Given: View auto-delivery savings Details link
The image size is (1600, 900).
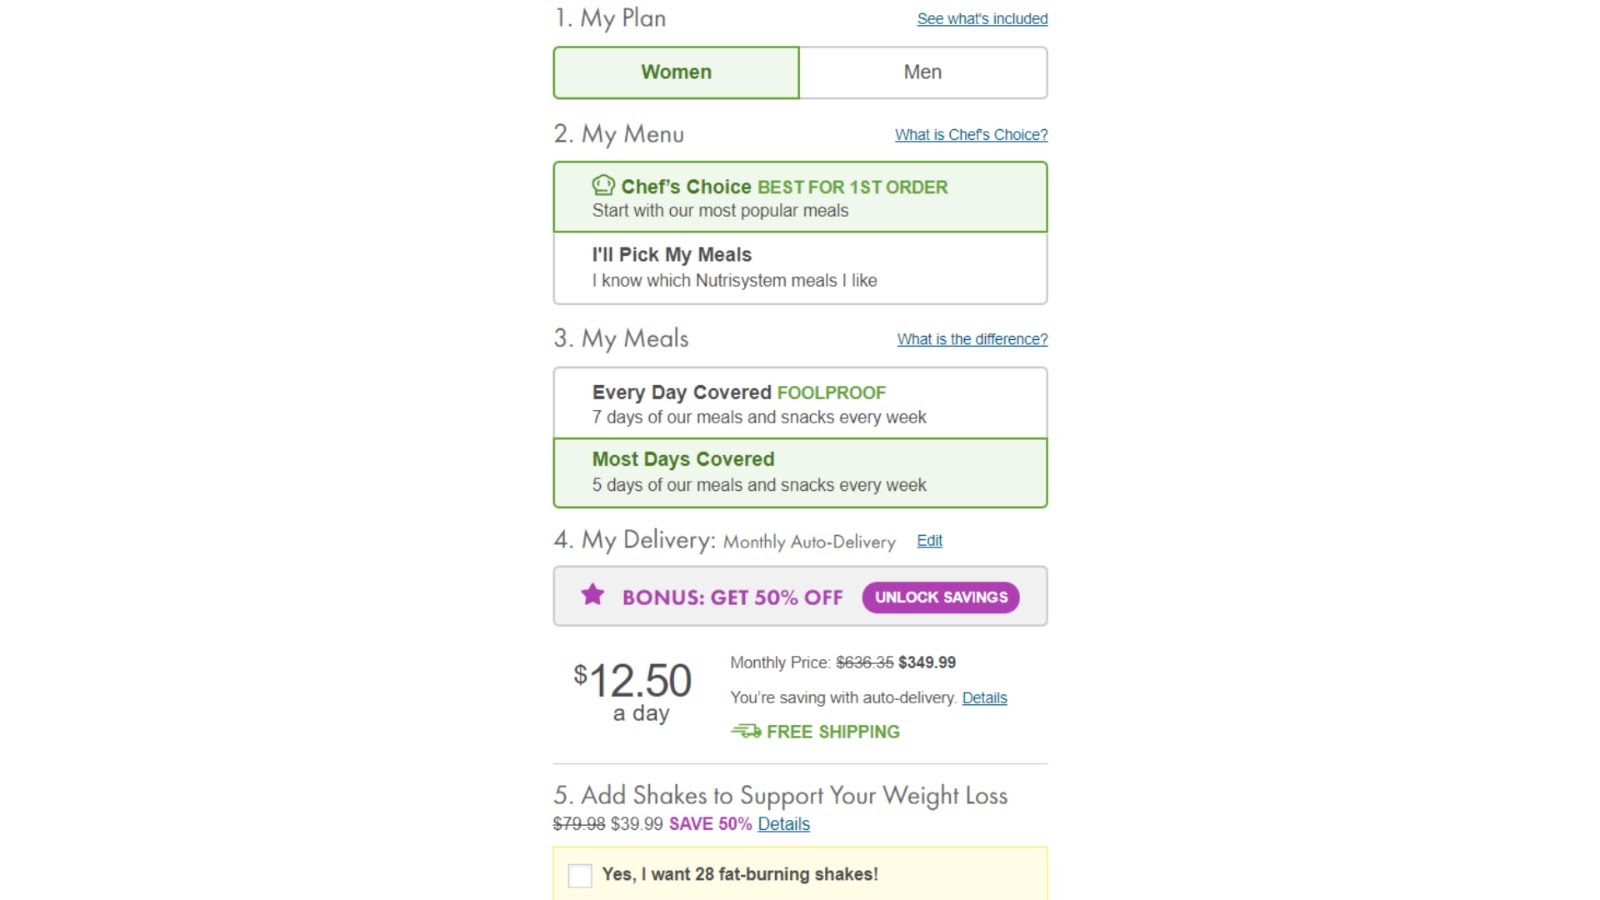Looking at the screenshot, I should pos(984,698).
